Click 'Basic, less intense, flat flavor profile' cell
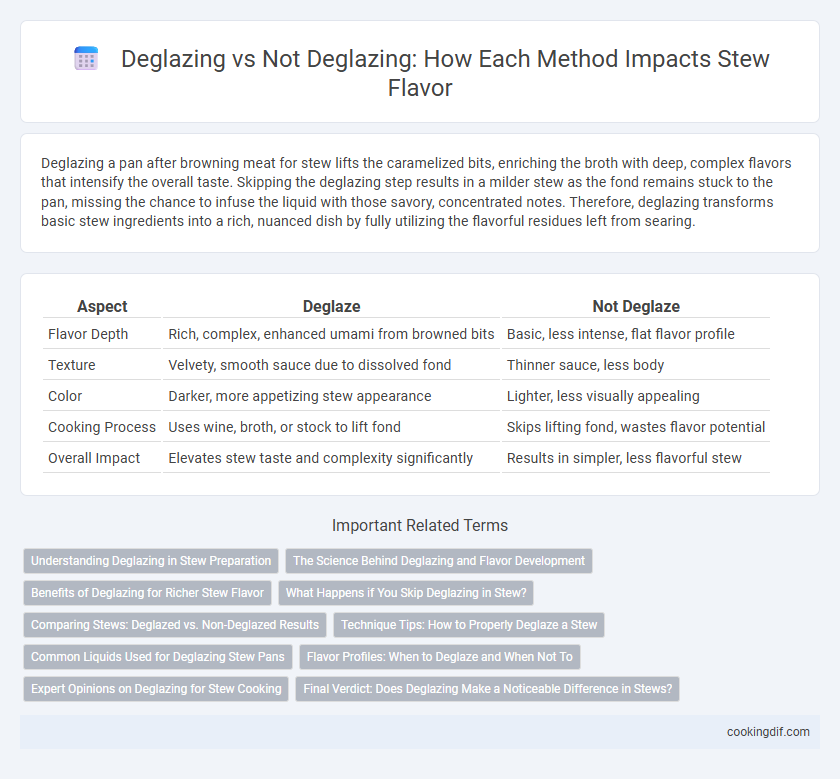This screenshot has height=779, width=840. tap(636, 334)
